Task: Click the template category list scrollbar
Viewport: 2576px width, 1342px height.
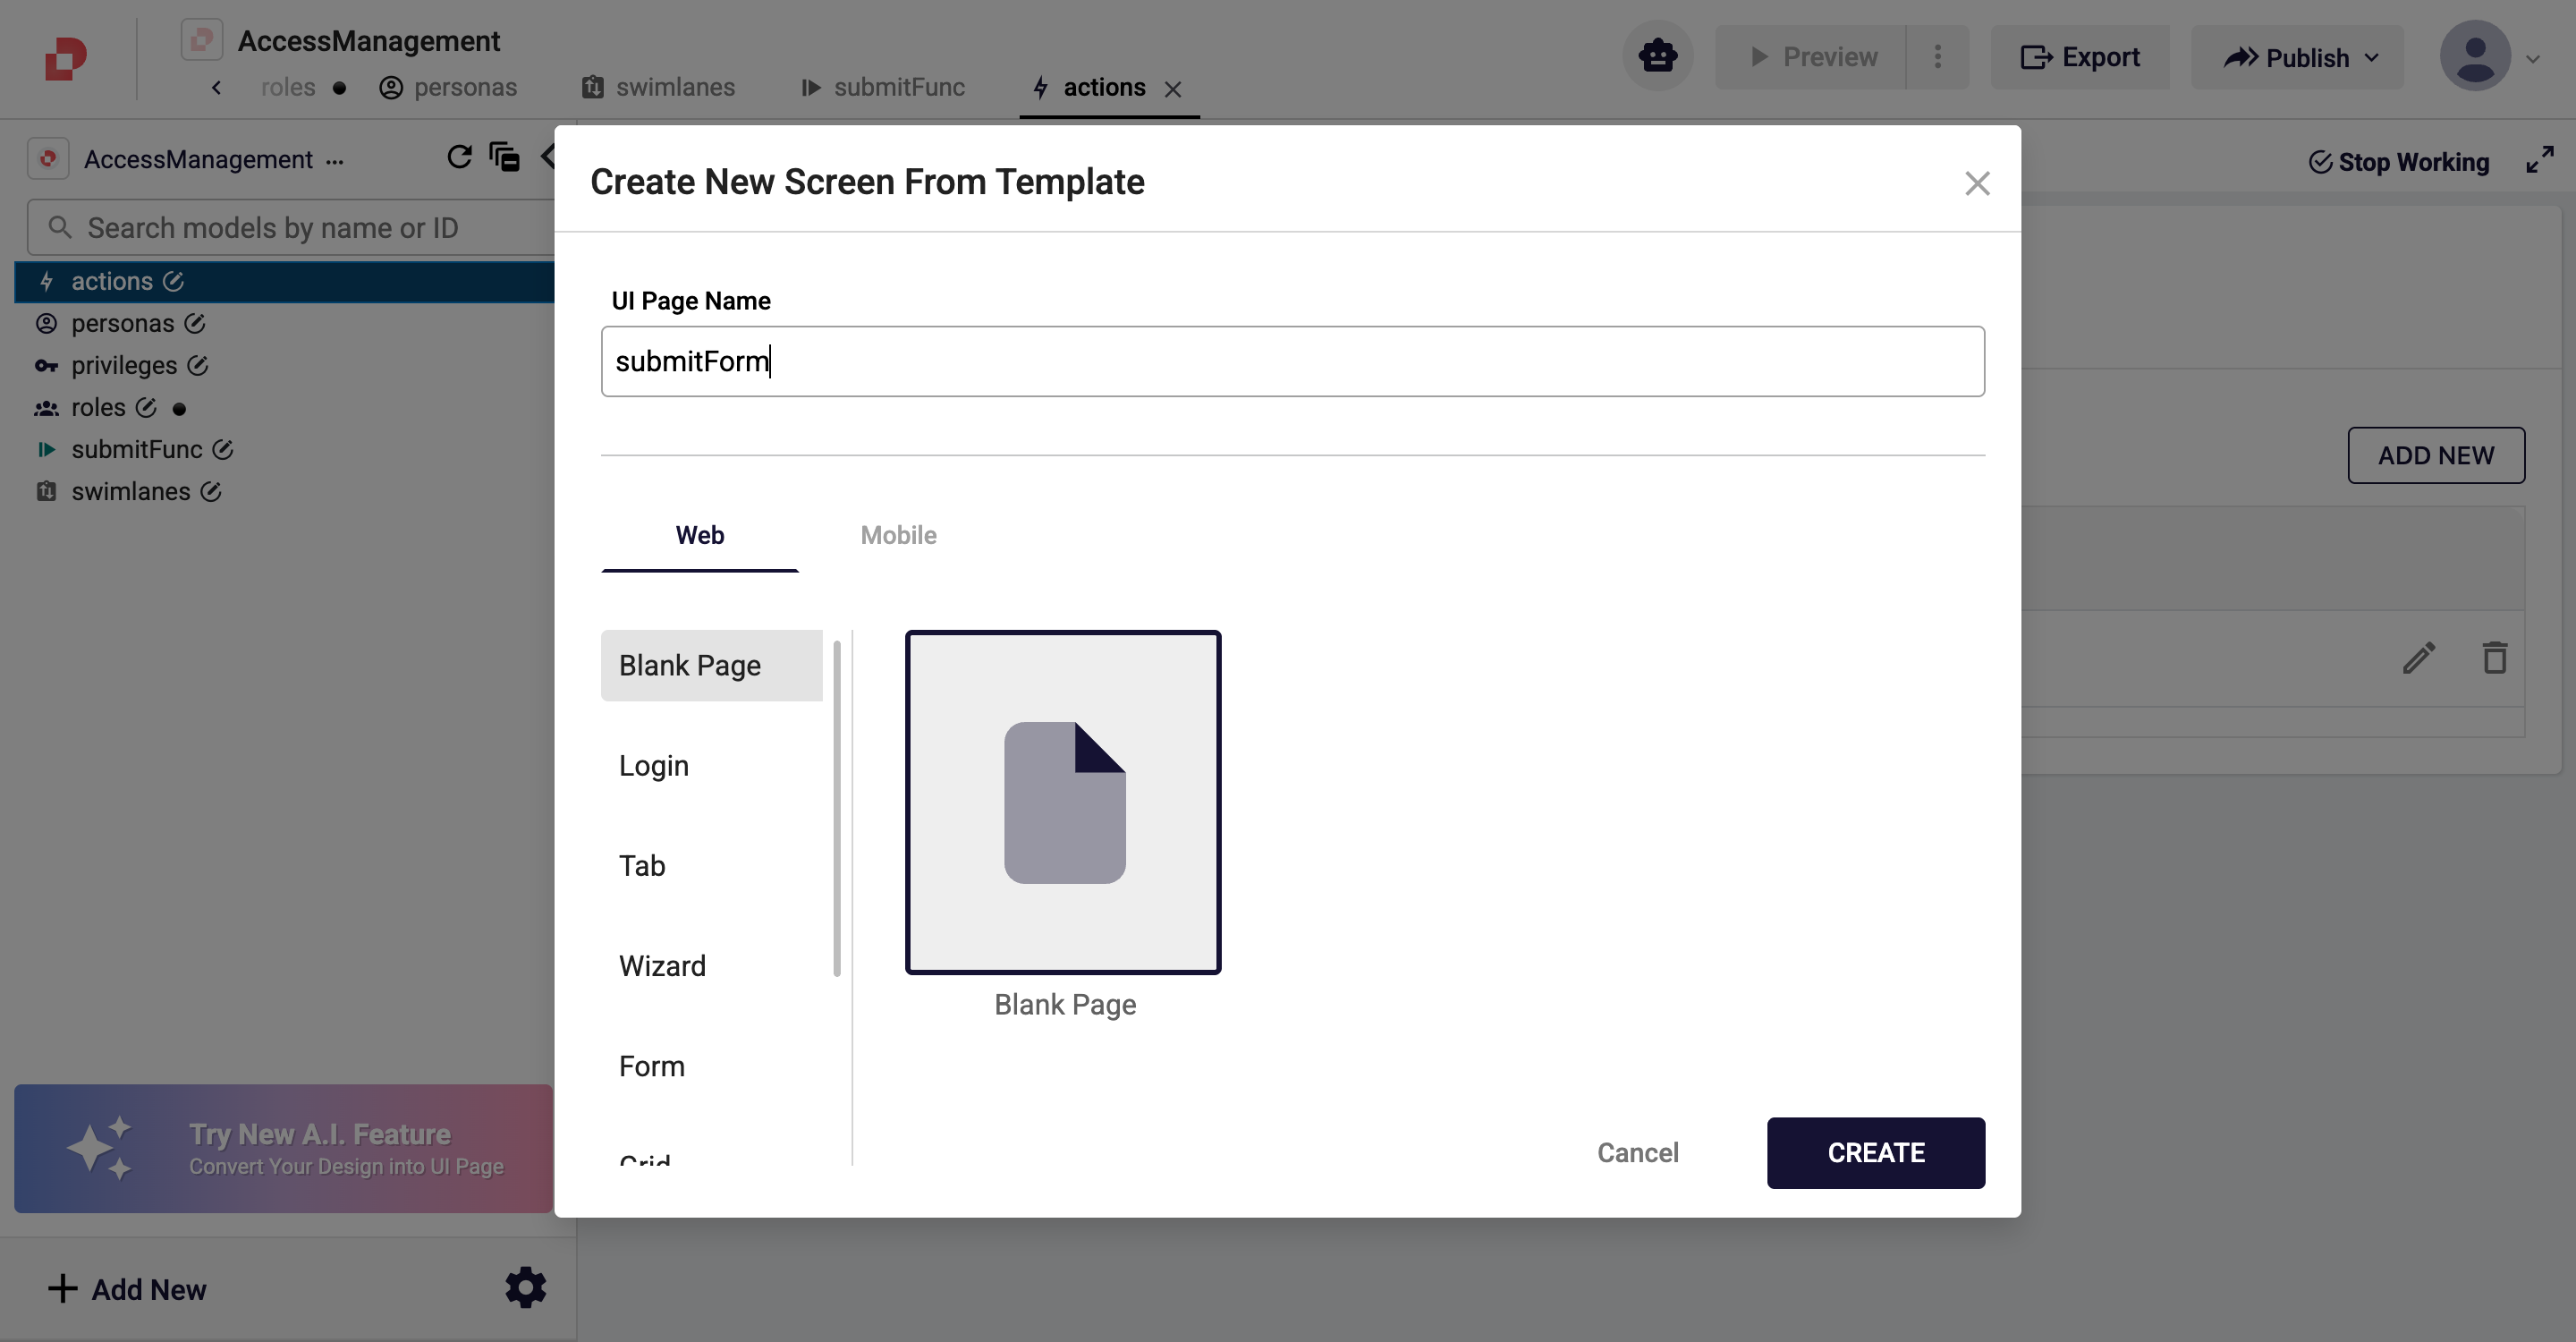Action: (836, 808)
